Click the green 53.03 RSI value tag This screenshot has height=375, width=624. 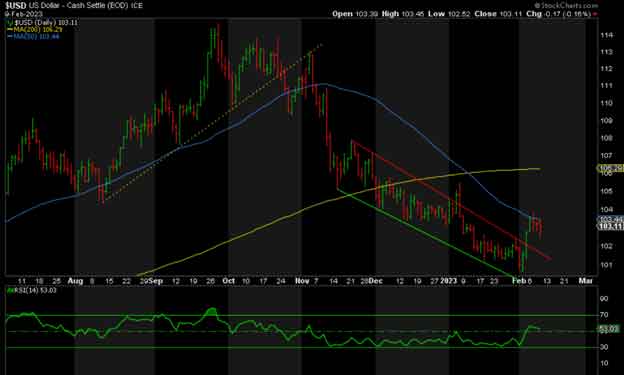coord(609,329)
